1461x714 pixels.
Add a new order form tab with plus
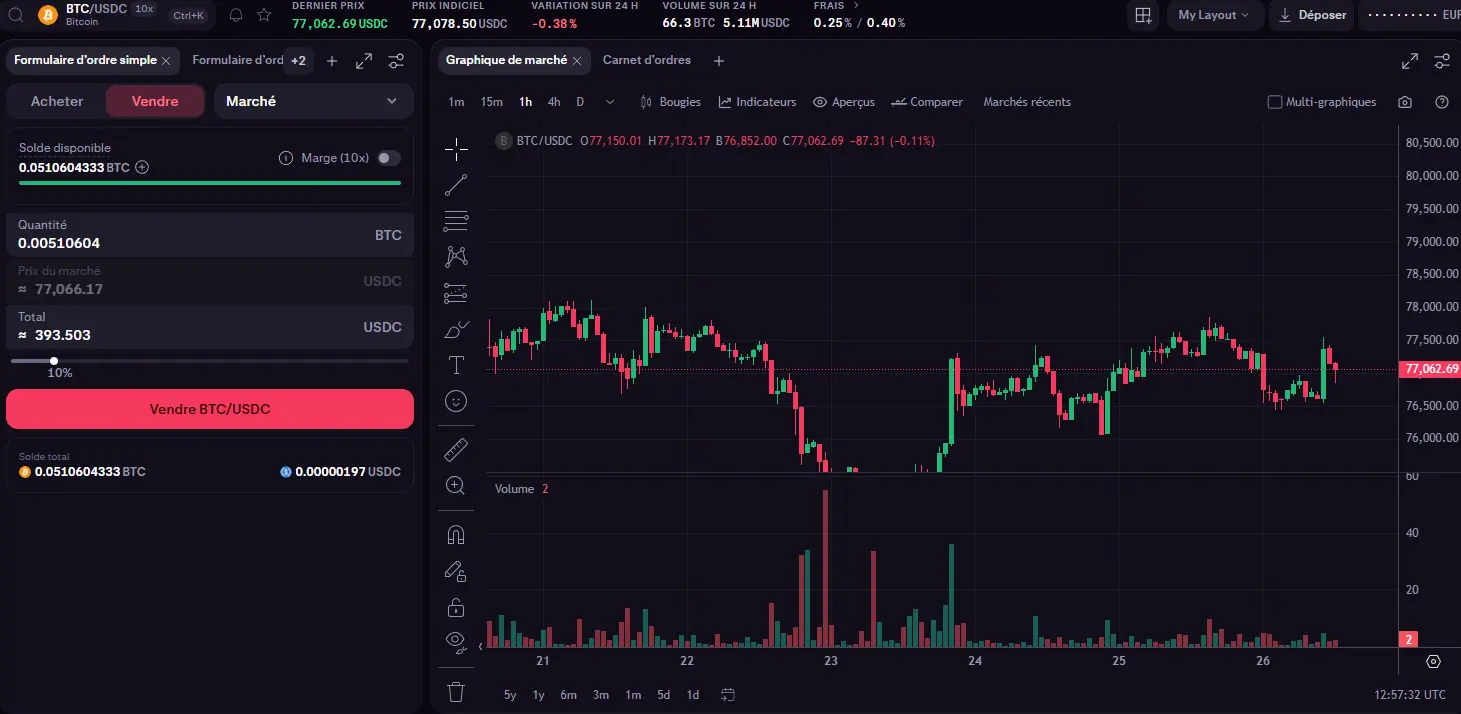pos(332,61)
